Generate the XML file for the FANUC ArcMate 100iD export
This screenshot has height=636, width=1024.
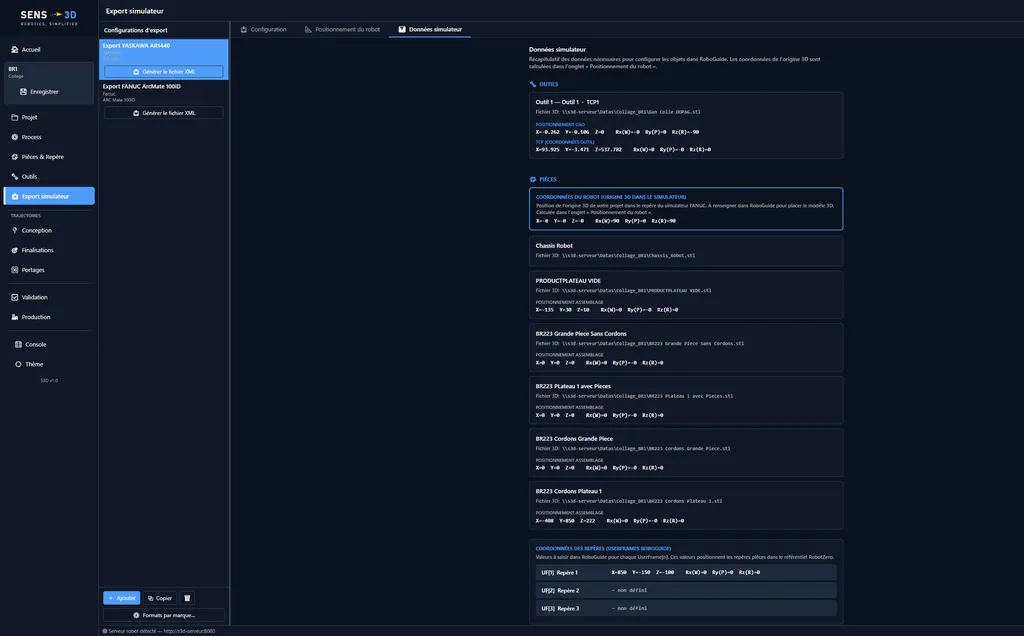click(x=164, y=113)
